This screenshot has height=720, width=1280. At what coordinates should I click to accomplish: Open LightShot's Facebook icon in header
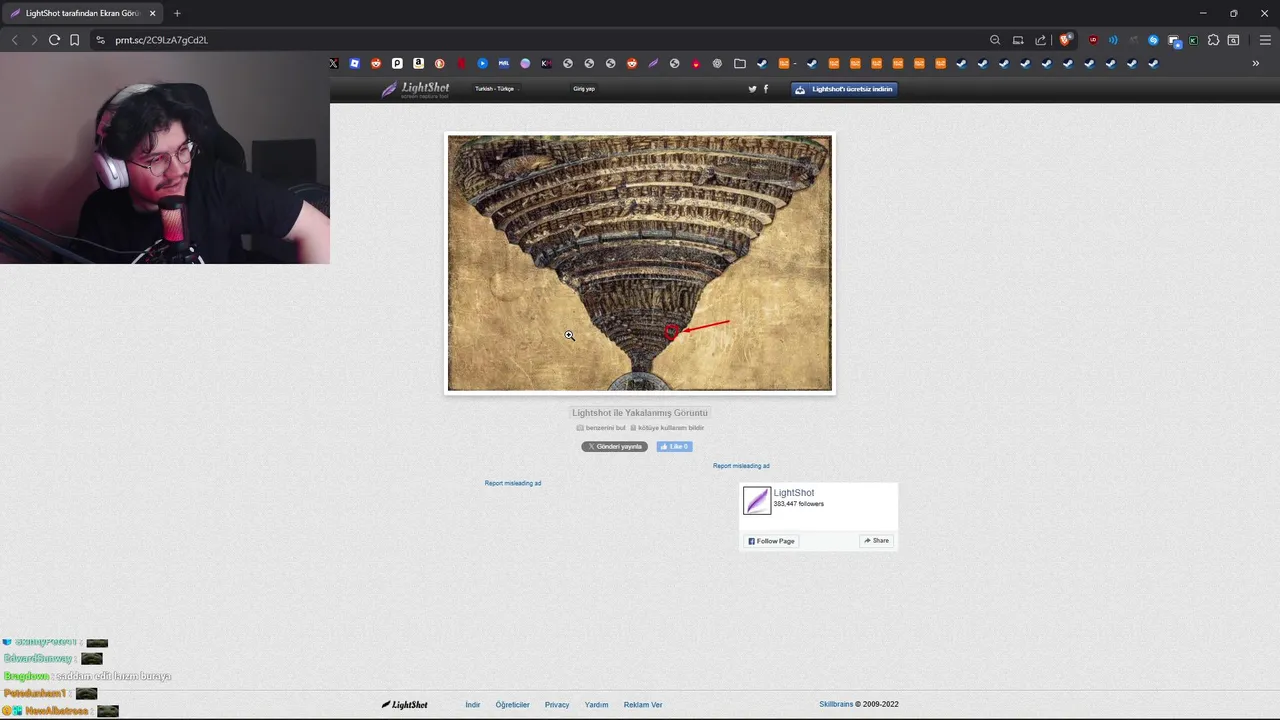click(766, 89)
